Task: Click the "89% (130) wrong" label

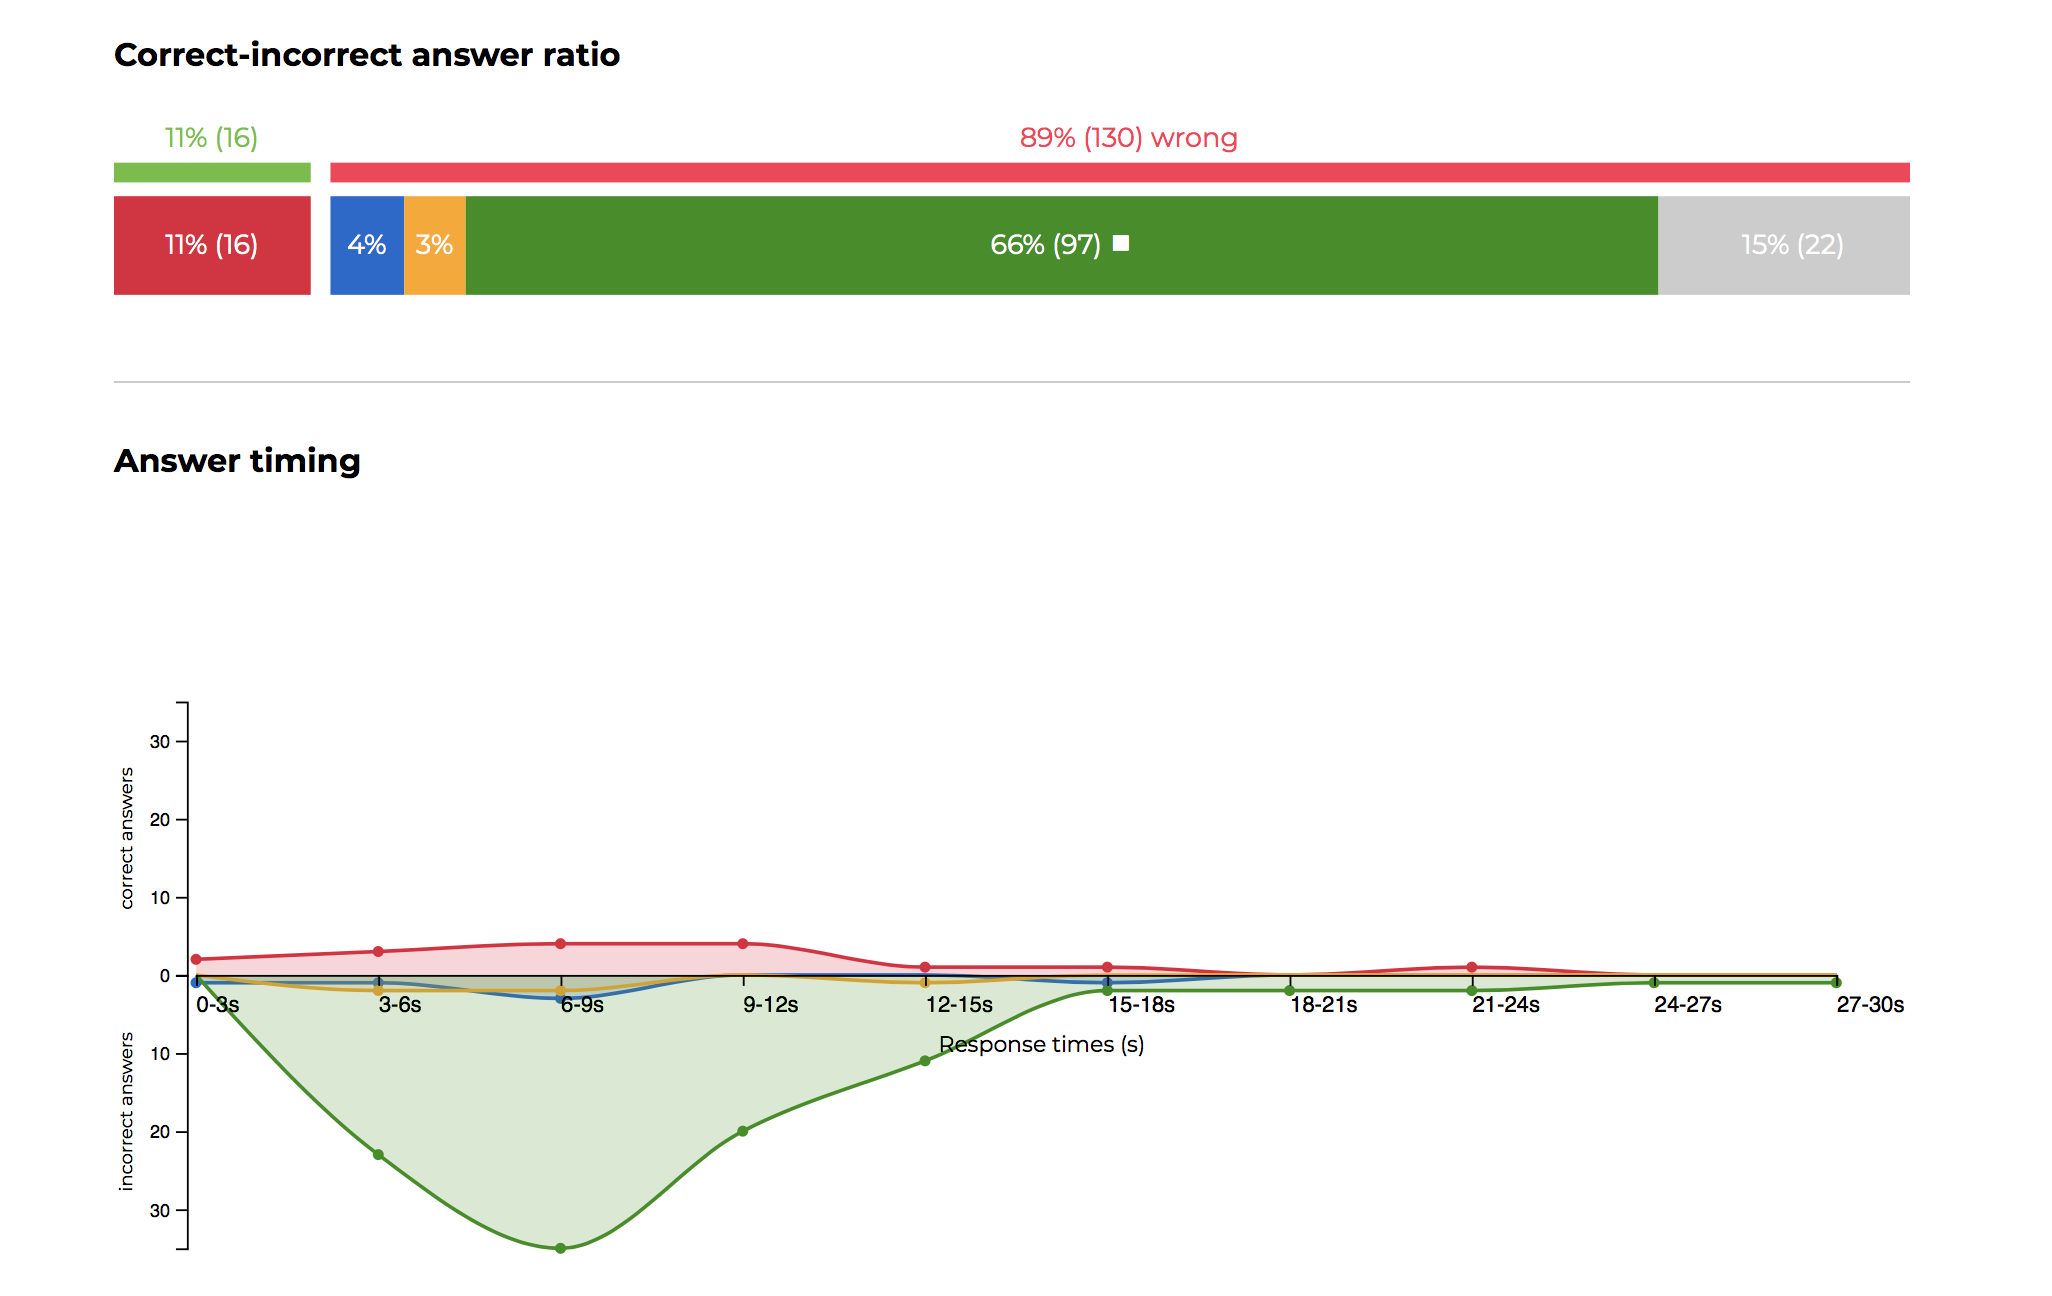Action: (1128, 138)
